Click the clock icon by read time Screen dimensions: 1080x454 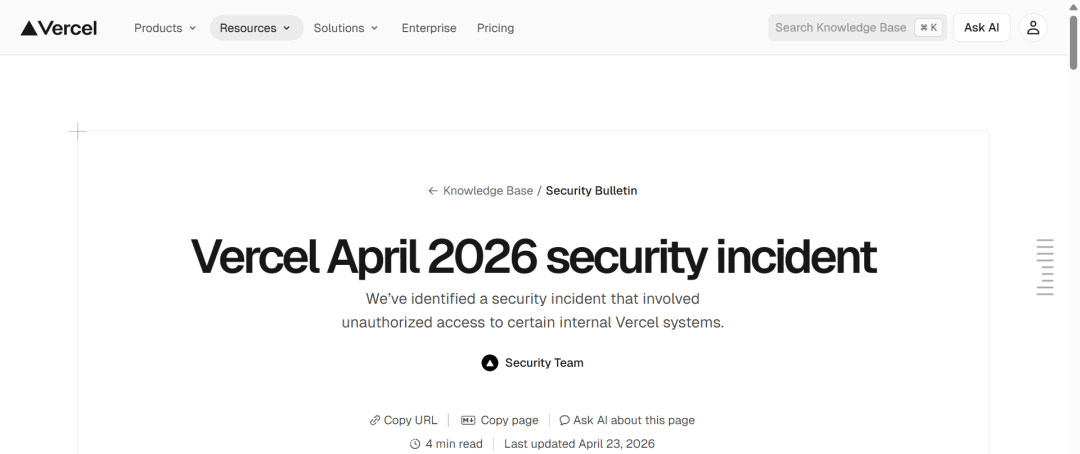415,444
